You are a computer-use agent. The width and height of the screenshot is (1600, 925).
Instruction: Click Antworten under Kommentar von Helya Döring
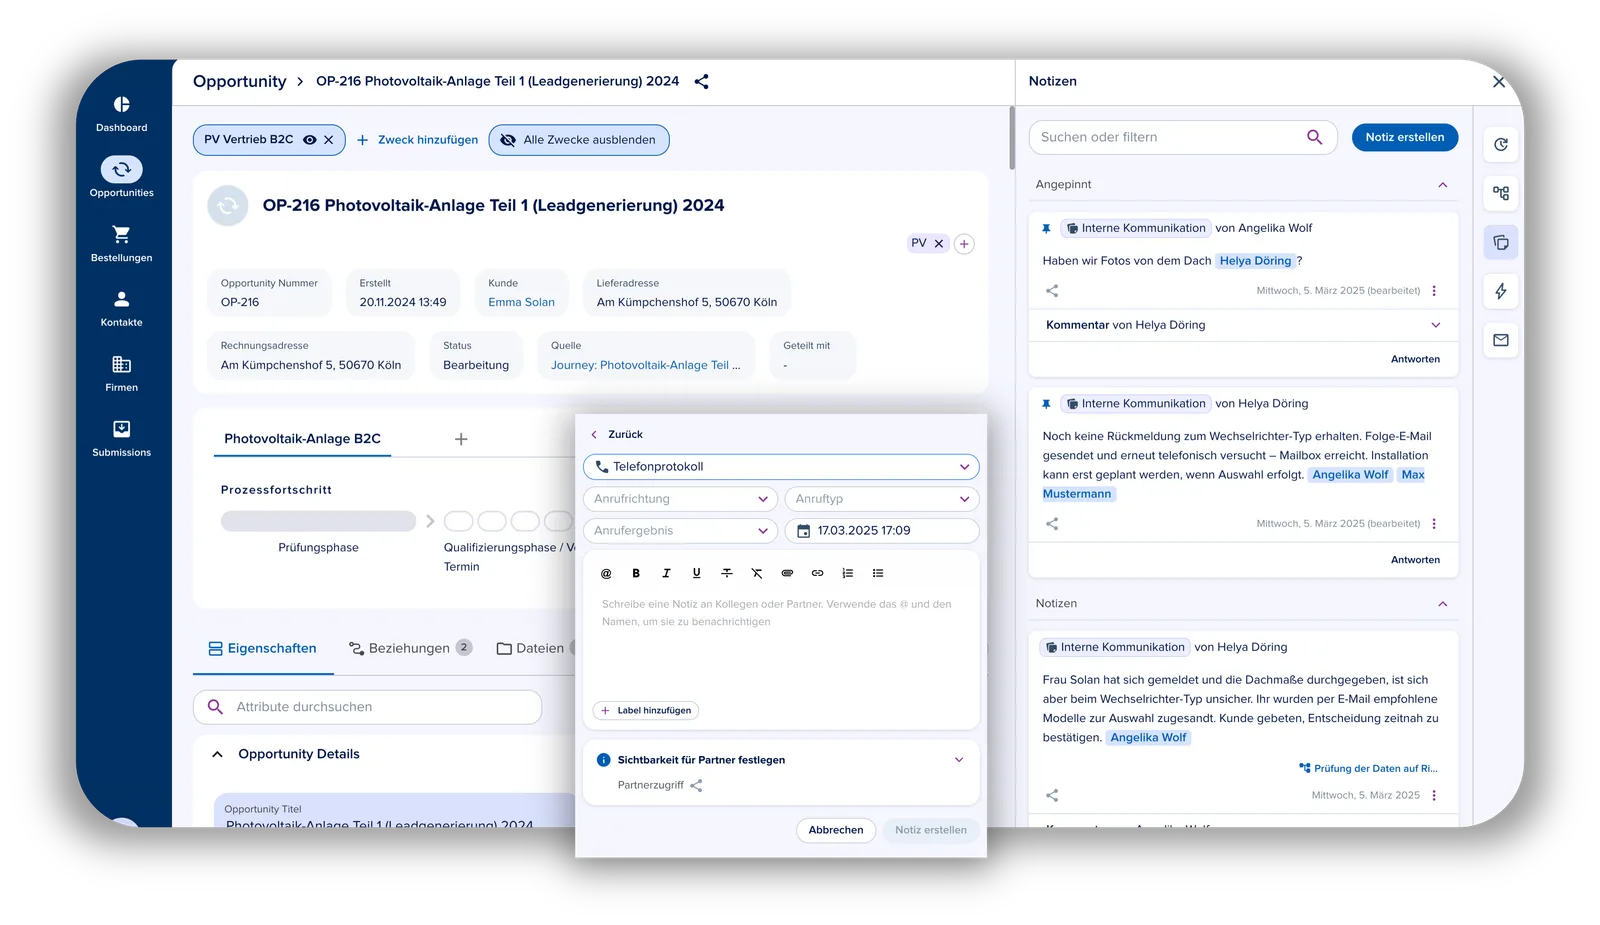click(1415, 360)
